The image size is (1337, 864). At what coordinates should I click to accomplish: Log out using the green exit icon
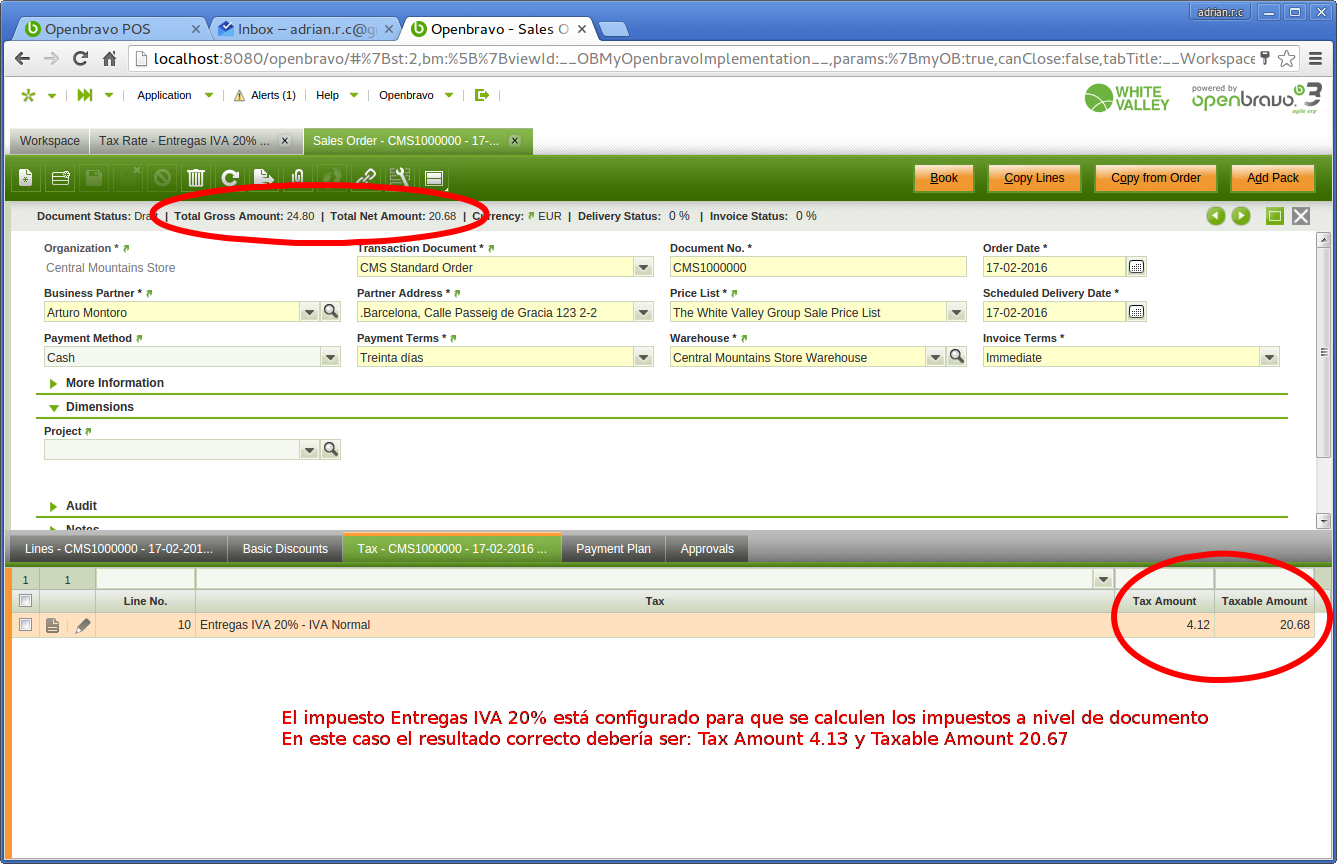click(482, 95)
